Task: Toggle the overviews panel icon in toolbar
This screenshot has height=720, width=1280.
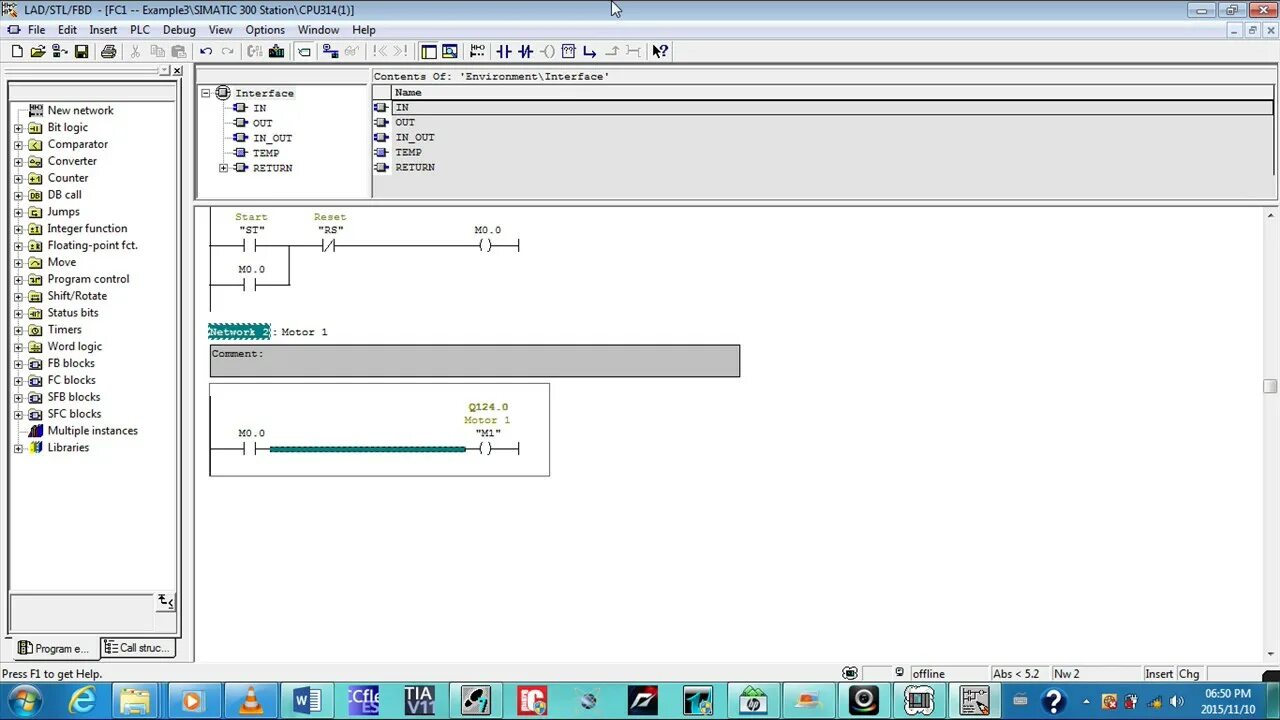Action: tap(429, 51)
